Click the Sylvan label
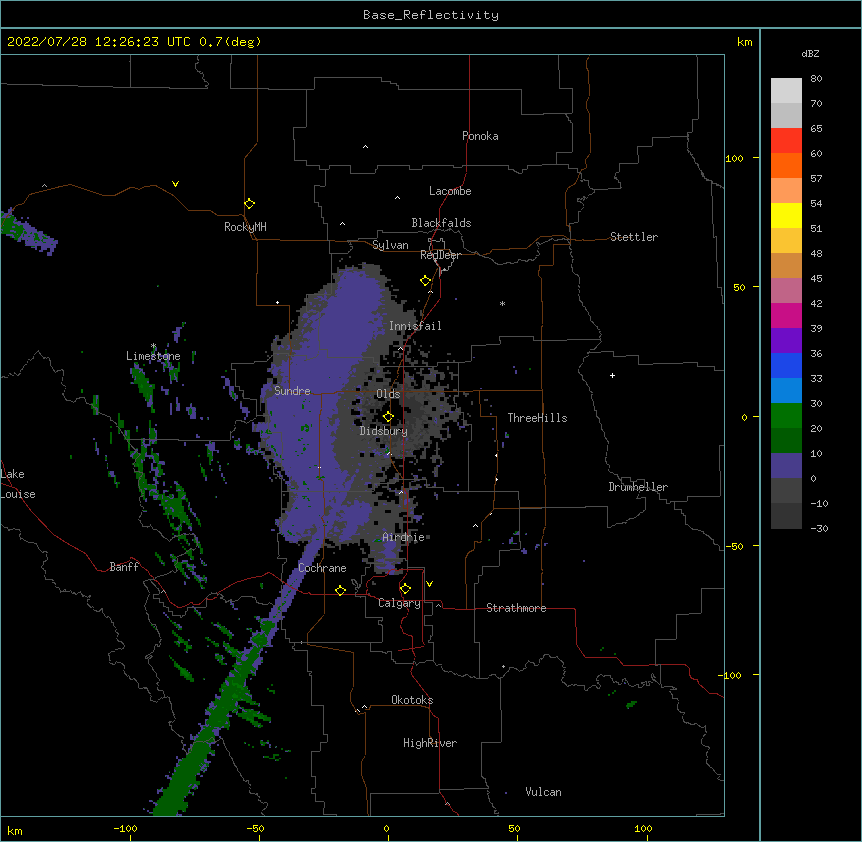 coord(390,245)
